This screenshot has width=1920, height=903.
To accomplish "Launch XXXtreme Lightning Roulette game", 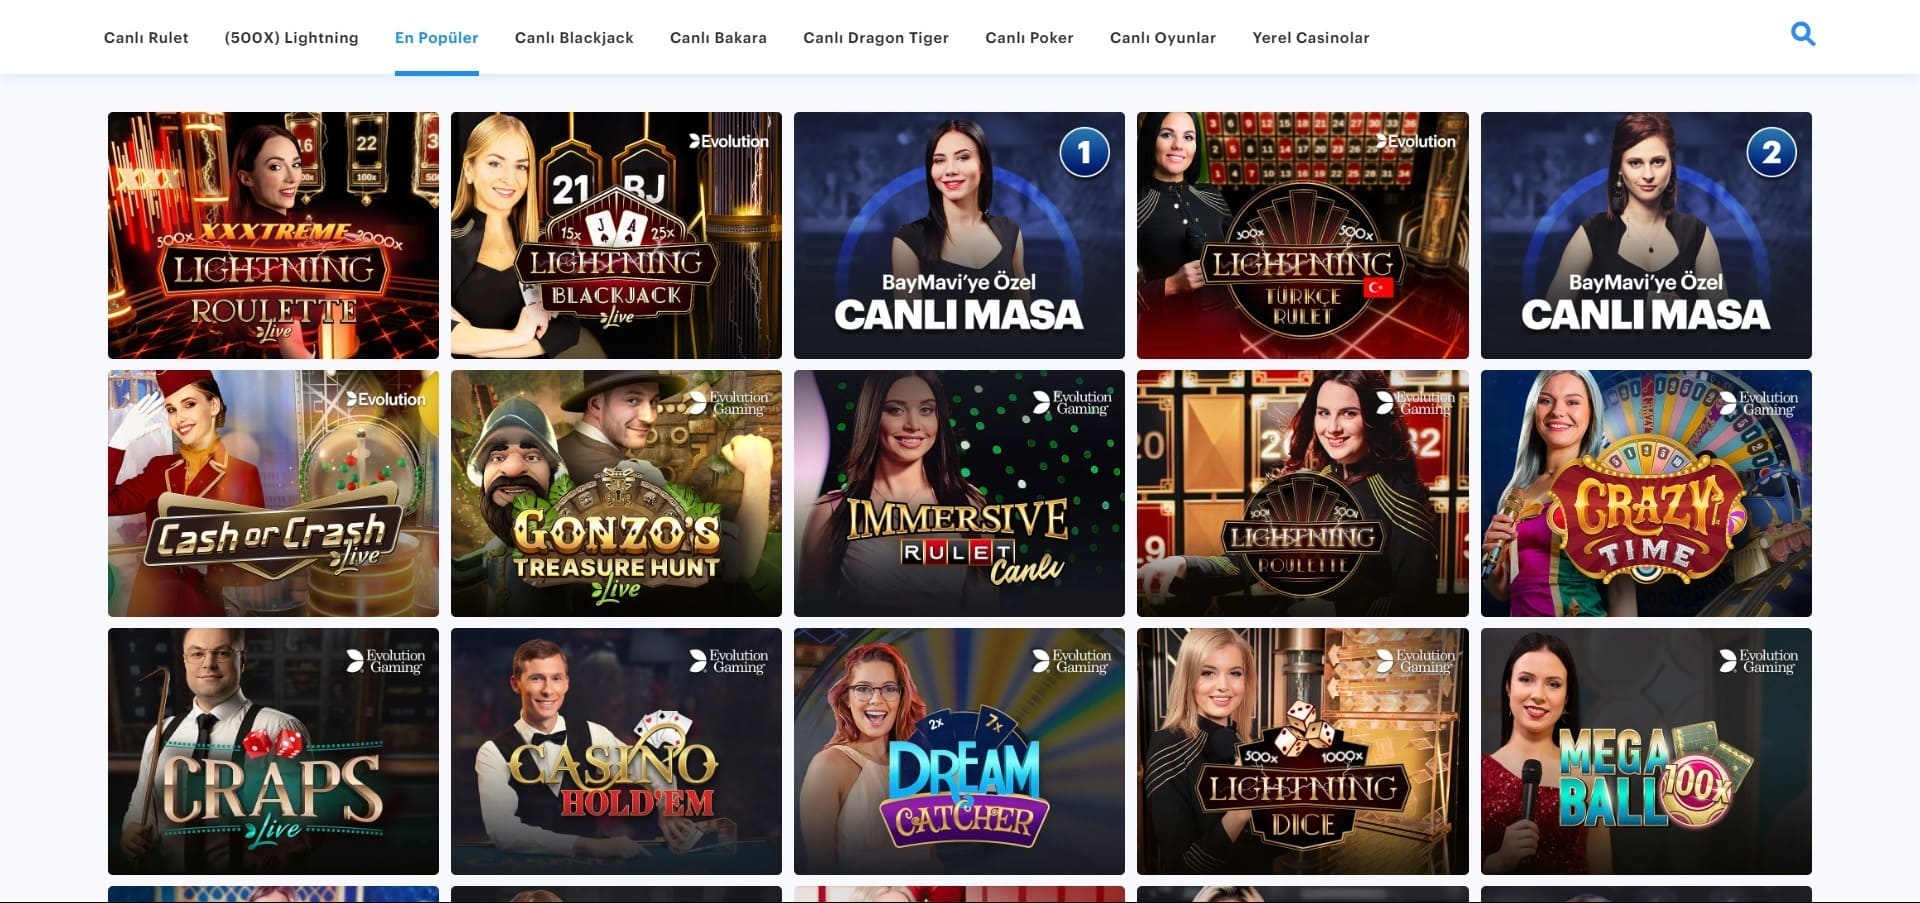I will coord(273,235).
